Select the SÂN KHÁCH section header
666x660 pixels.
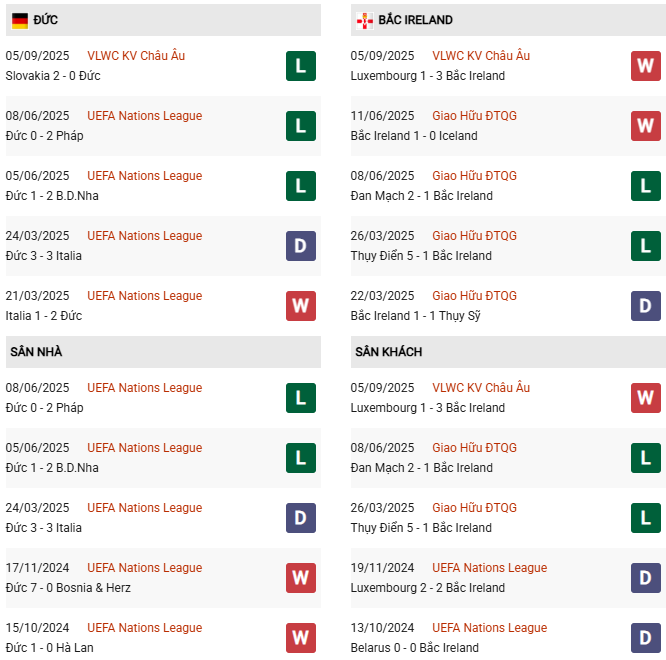(x=386, y=352)
